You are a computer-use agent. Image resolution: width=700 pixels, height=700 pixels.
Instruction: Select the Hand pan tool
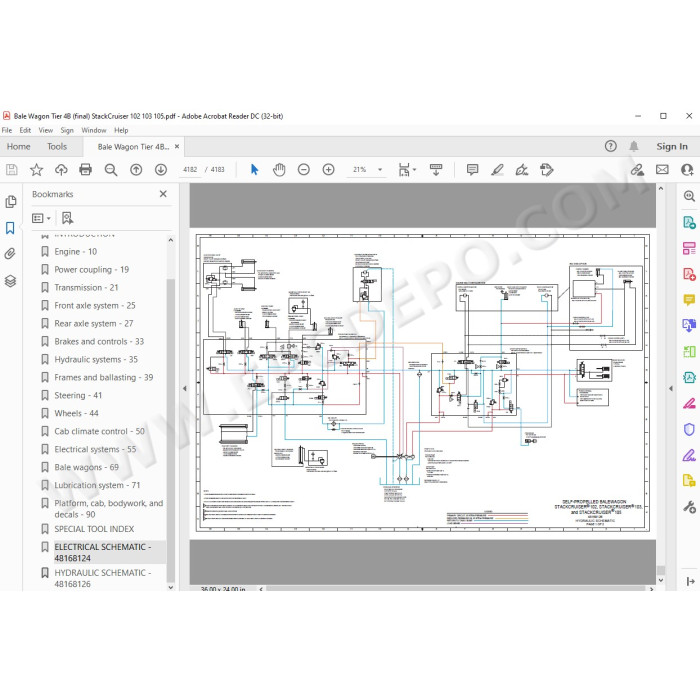pyautogui.click(x=279, y=170)
